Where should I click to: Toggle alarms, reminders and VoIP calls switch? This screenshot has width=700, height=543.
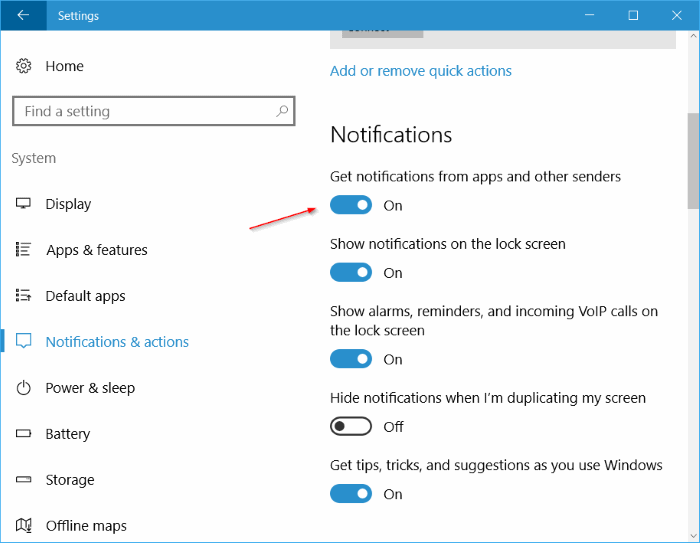coord(351,359)
